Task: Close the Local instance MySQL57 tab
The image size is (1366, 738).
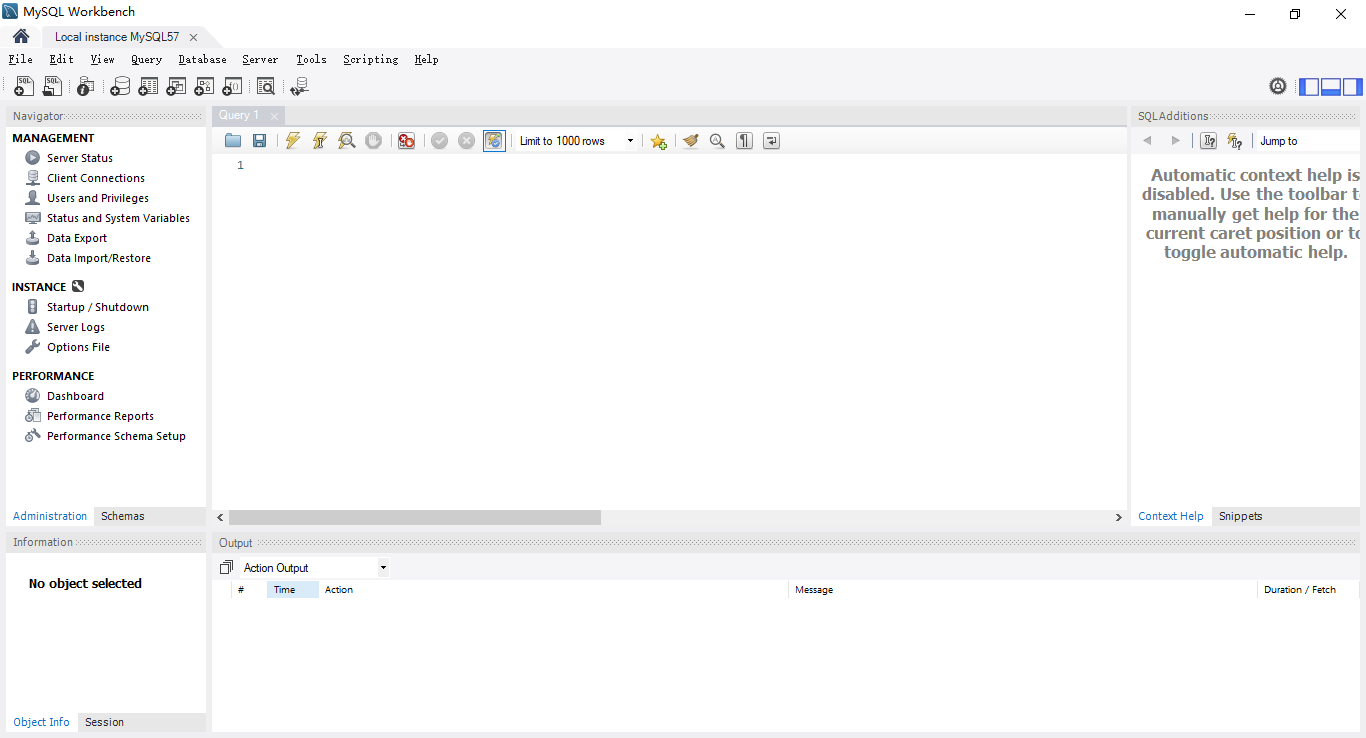Action: (x=193, y=37)
